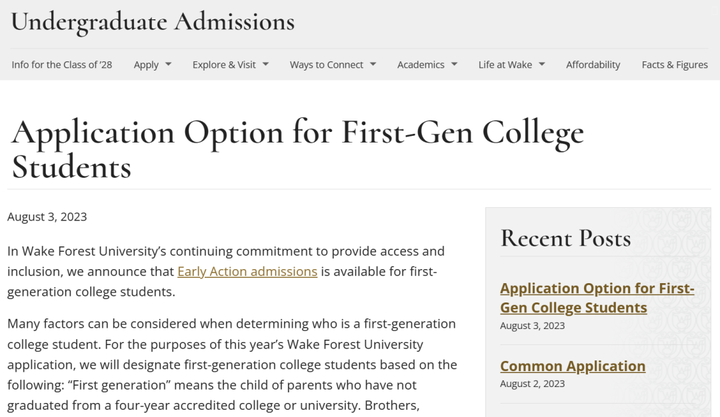The image size is (720, 417).
Task: Click the Academics menu label
Action: (x=420, y=65)
